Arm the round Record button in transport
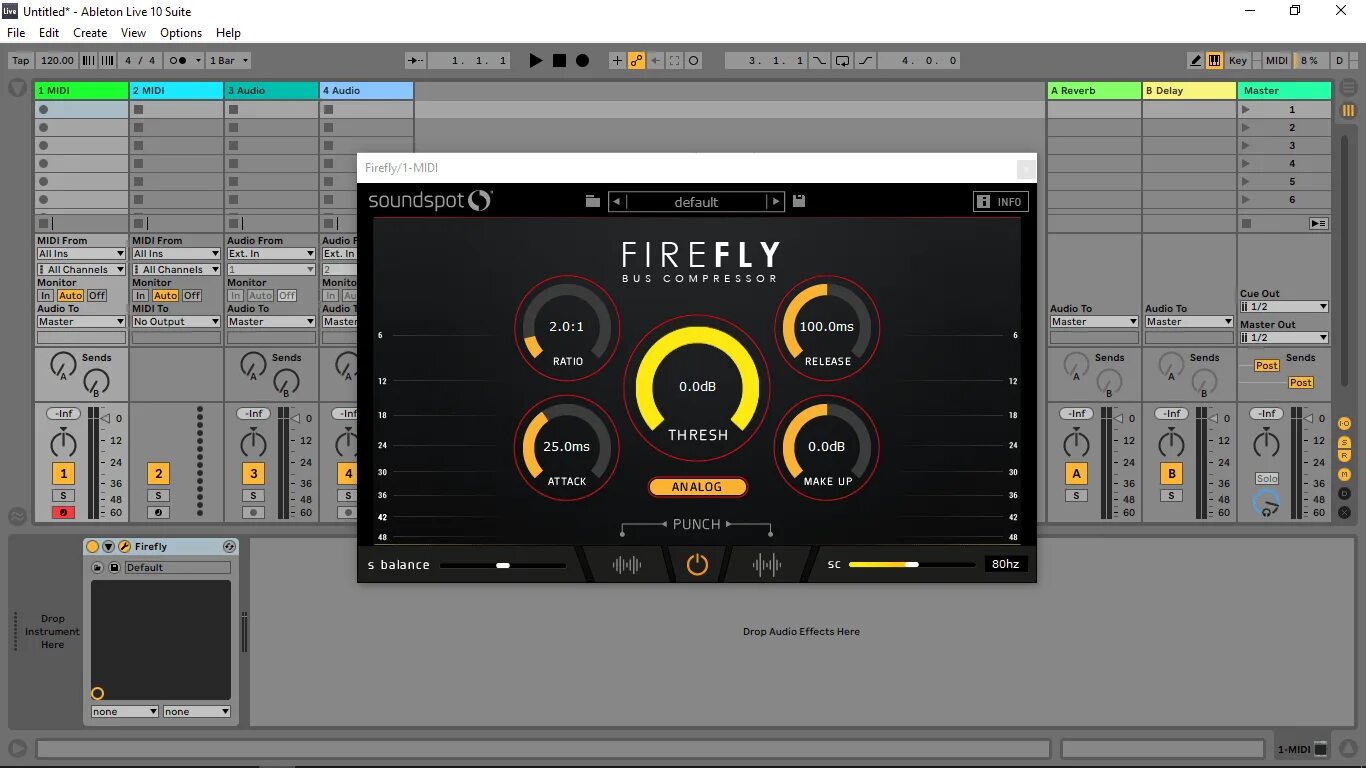Screen dimensions: 1366x768 point(582,61)
